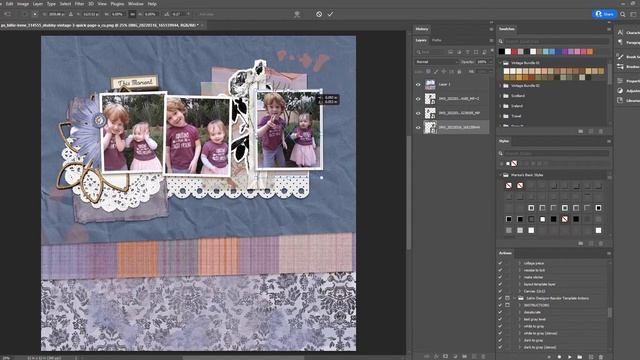Toggle visibility of the selected bottom layer

[418, 127]
